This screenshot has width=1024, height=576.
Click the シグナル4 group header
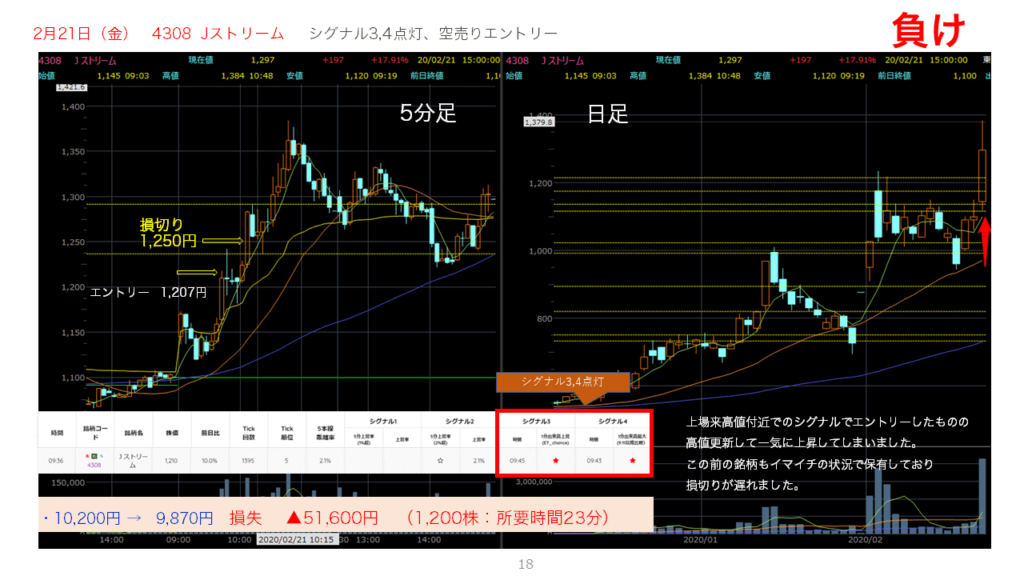613,421
